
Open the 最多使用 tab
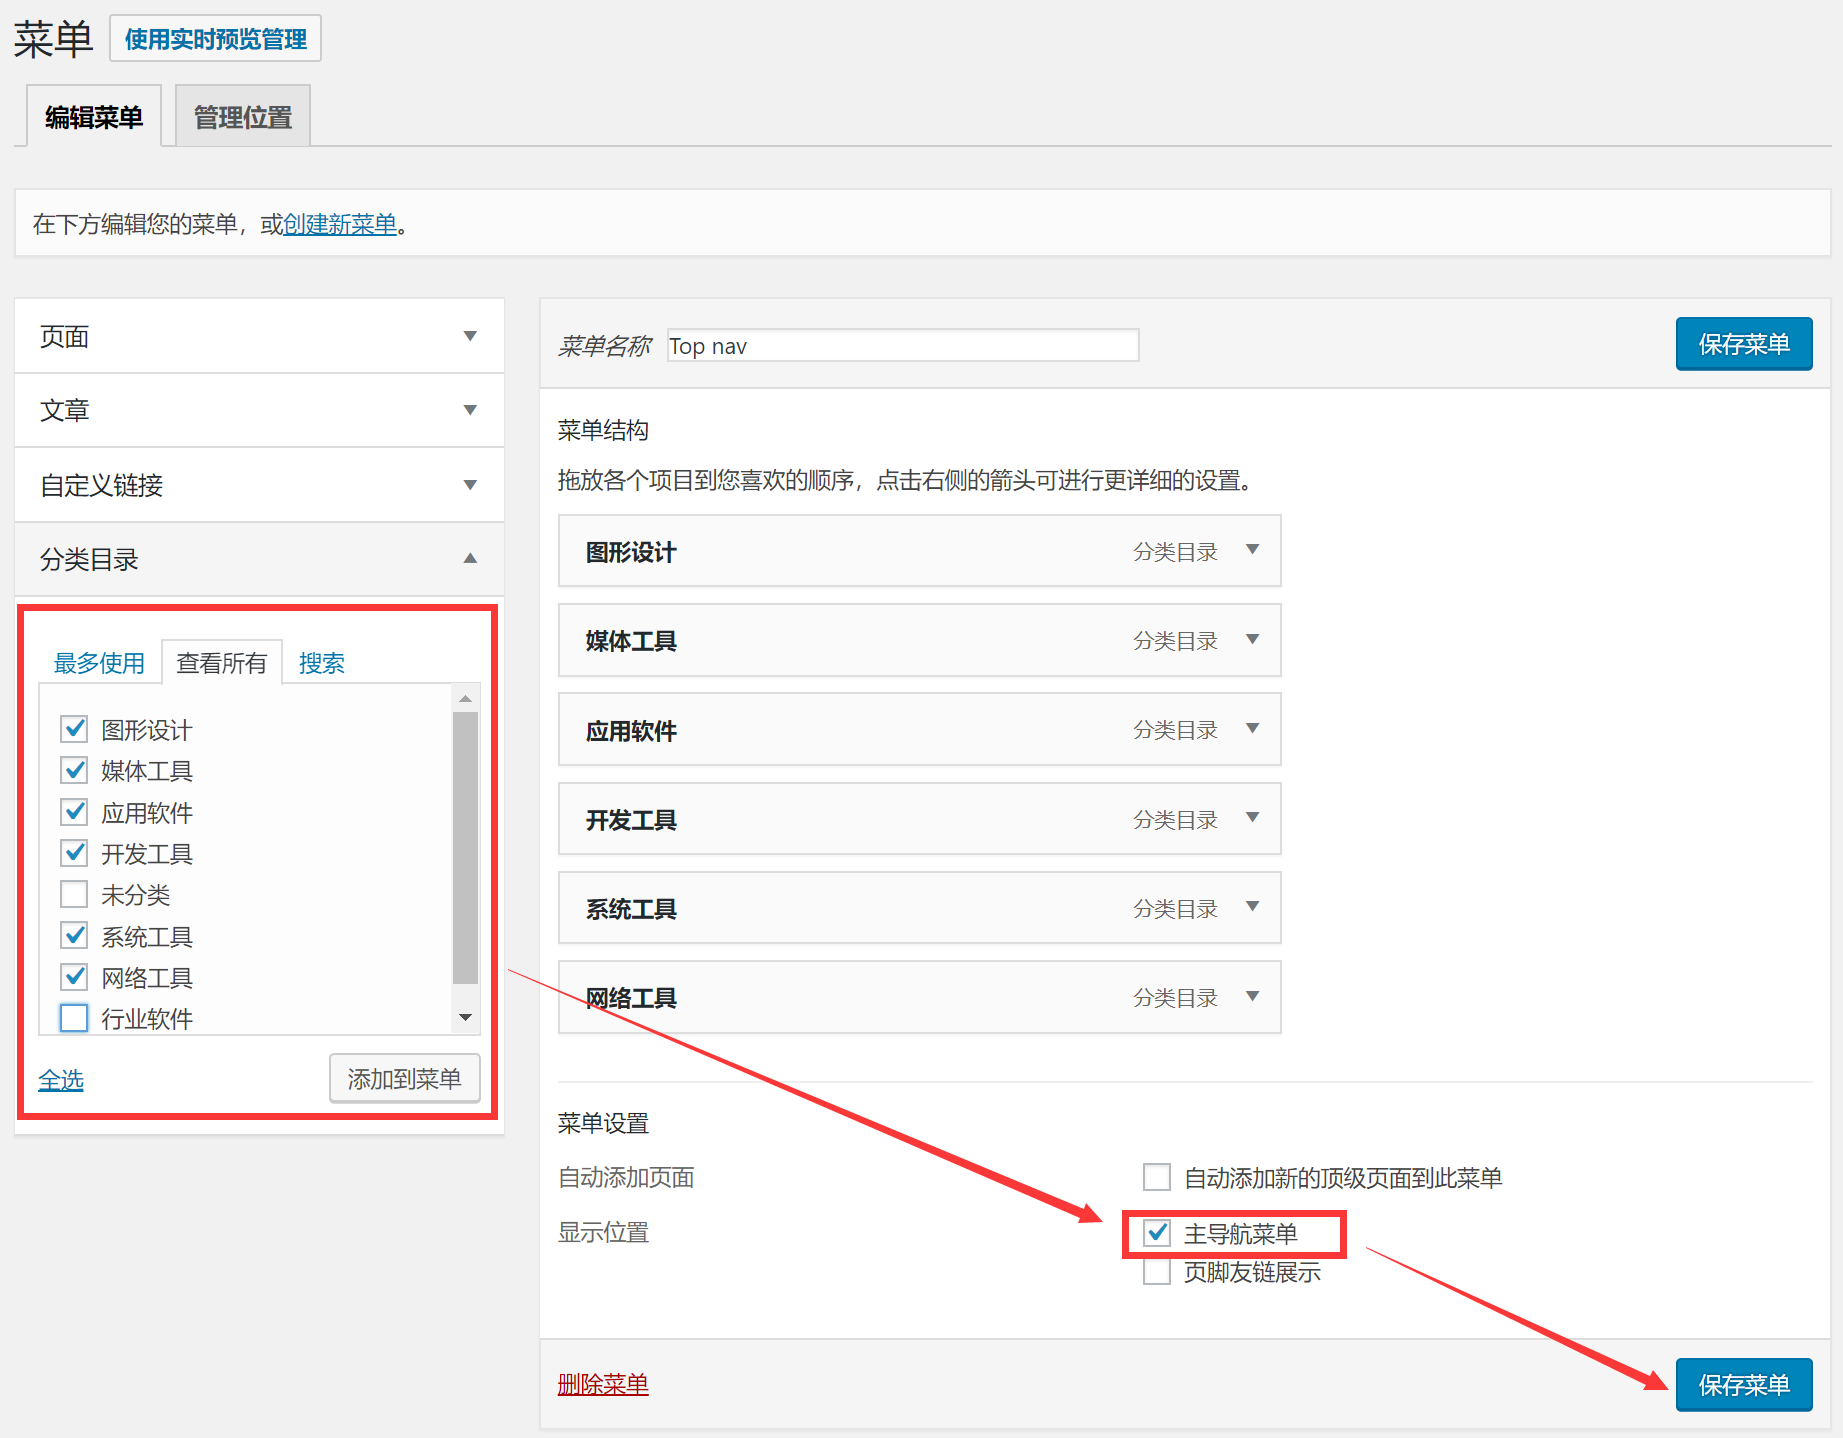(98, 662)
